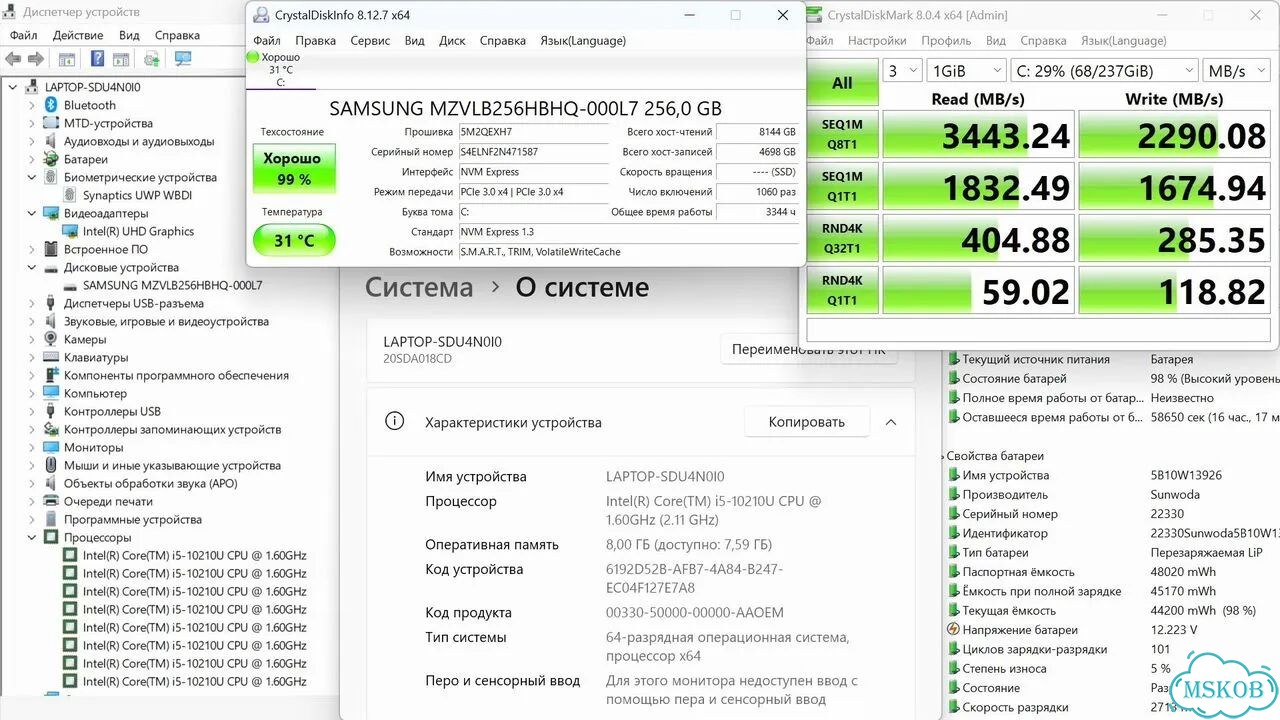
Task: Click the computer icon beside LAPTOP-SDU4N0I0 root node
Action: pos(33,87)
